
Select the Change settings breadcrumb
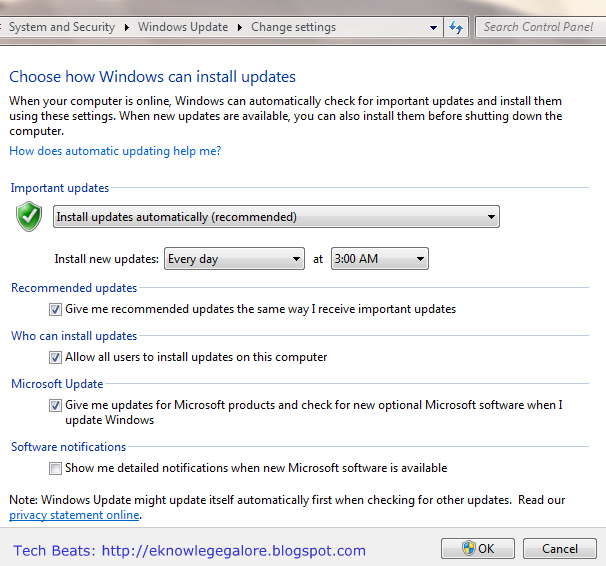[293, 27]
